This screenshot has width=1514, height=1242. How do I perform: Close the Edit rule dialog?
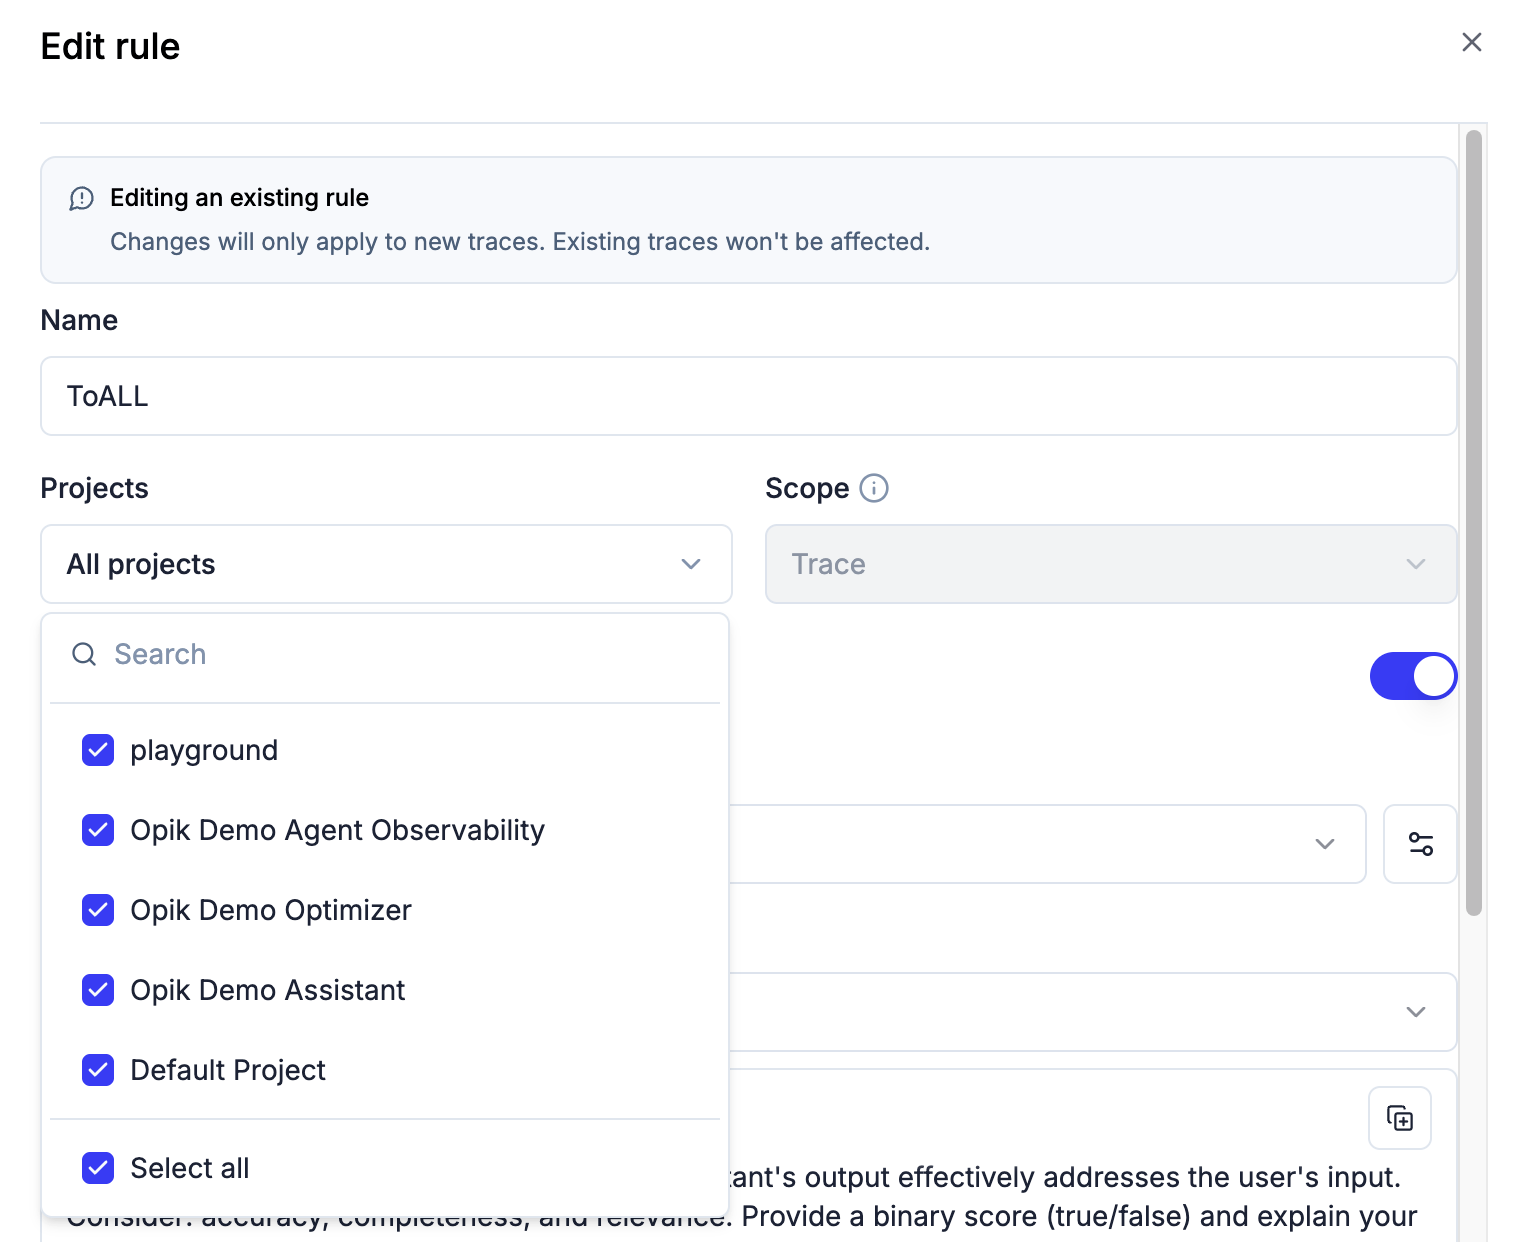pos(1471,42)
